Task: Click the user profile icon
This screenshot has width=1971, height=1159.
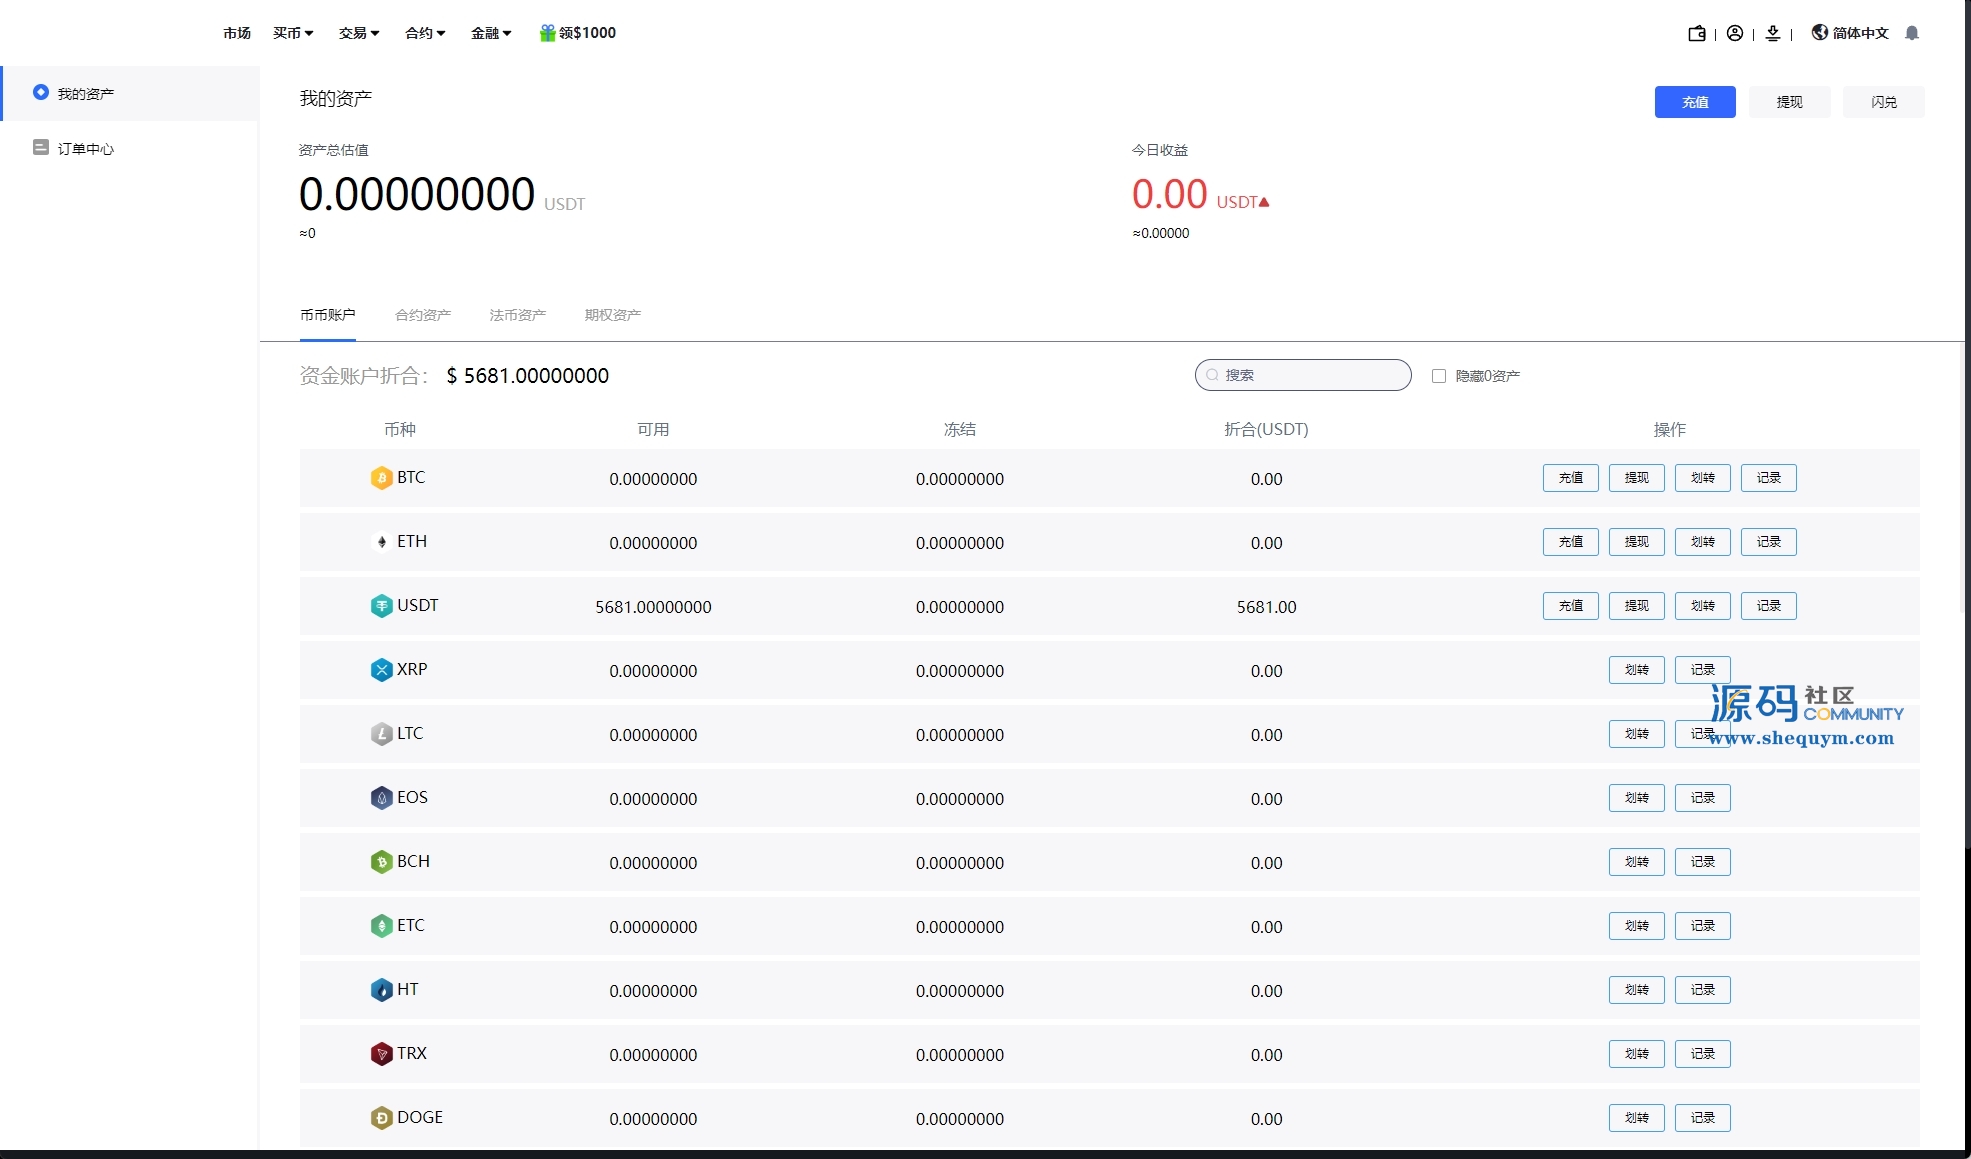Action: click(x=1735, y=34)
